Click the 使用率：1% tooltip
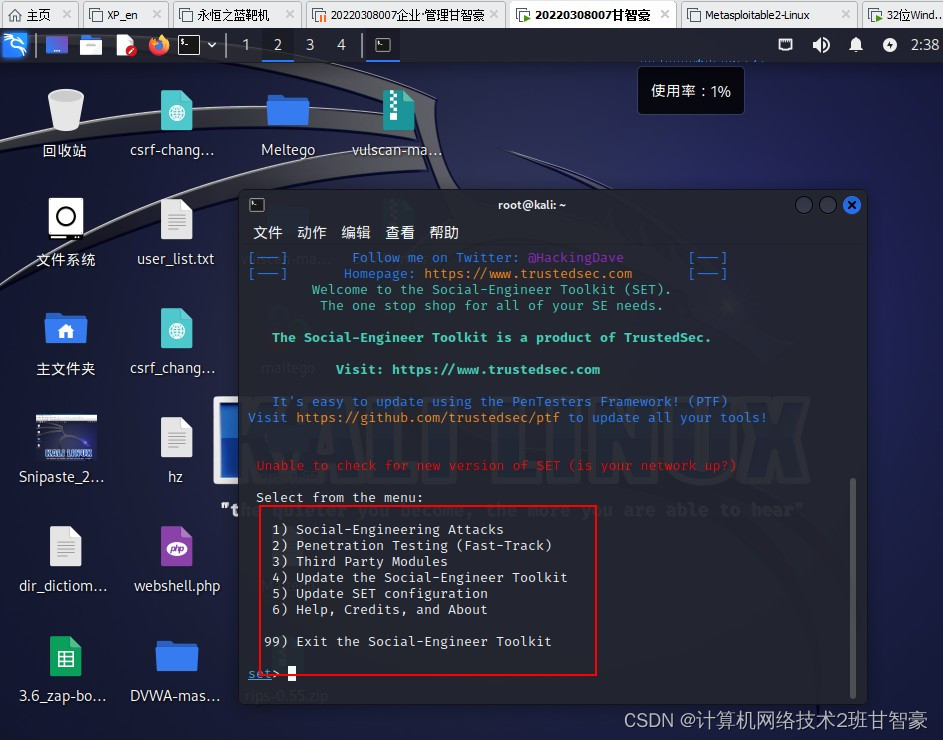The image size is (943, 740). [x=690, y=91]
